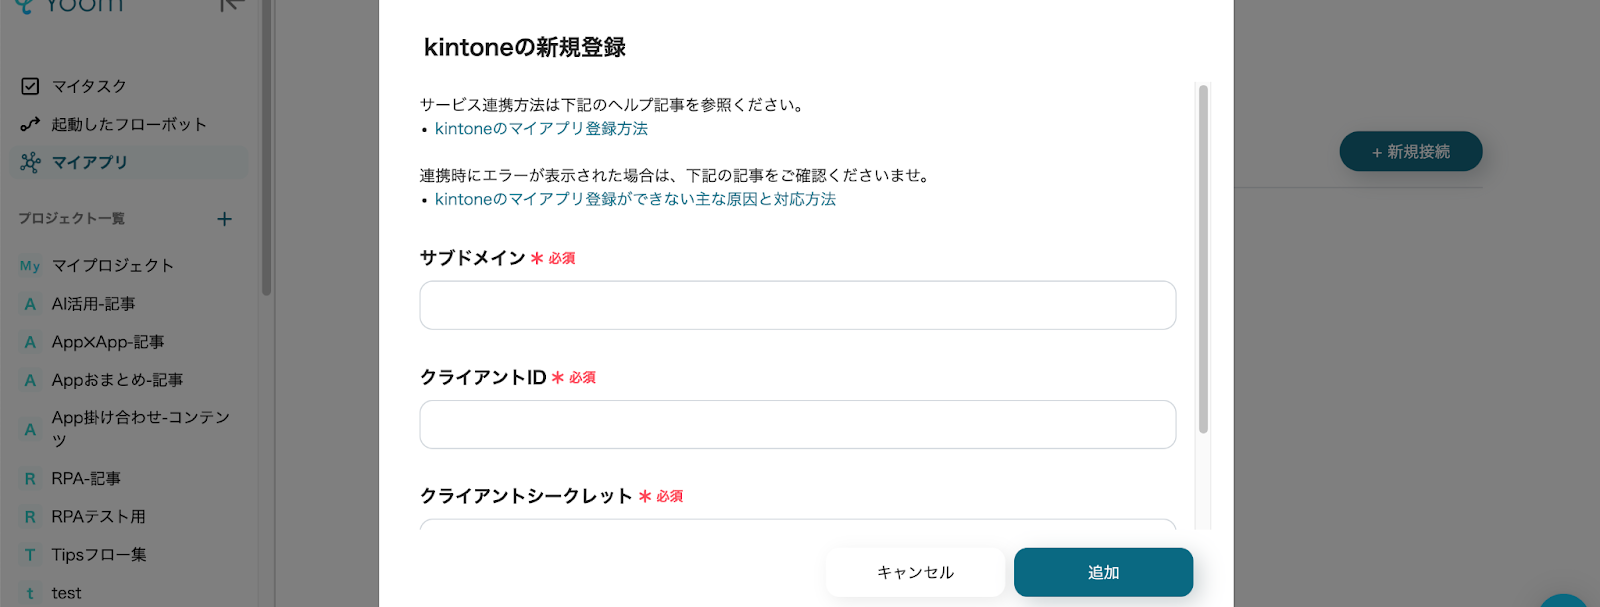The width and height of the screenshot is (1600, 607).
Task: Click the 新規接続 button
Action: tap(1411, 152)
